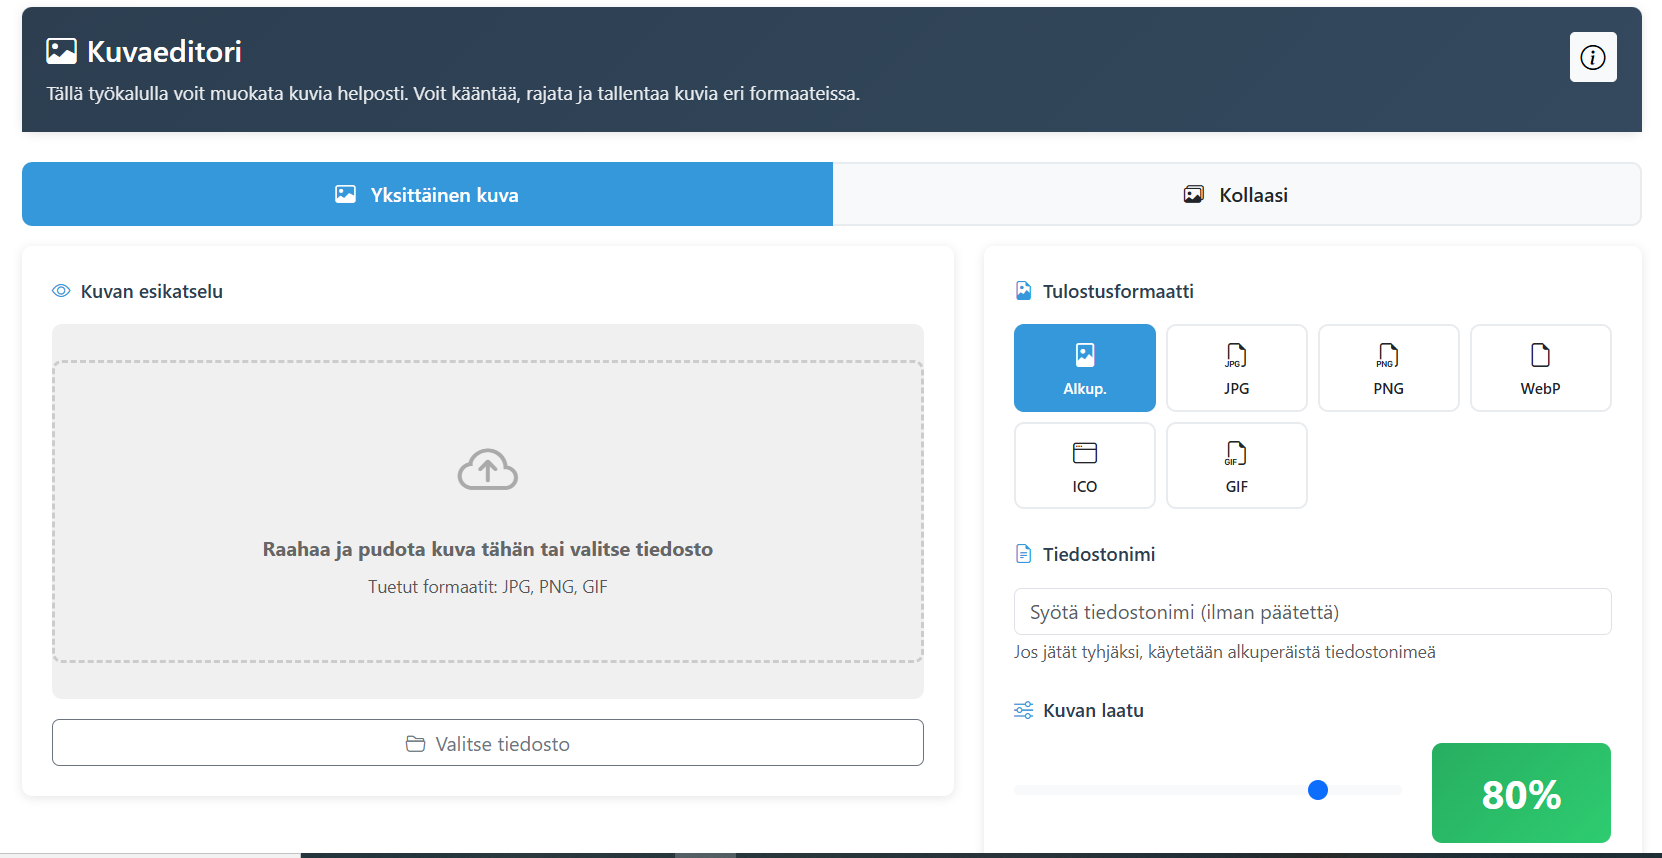The image size is (1662, 858).
Task: Choose PNG as the output format
Action: pos(1388,368)
